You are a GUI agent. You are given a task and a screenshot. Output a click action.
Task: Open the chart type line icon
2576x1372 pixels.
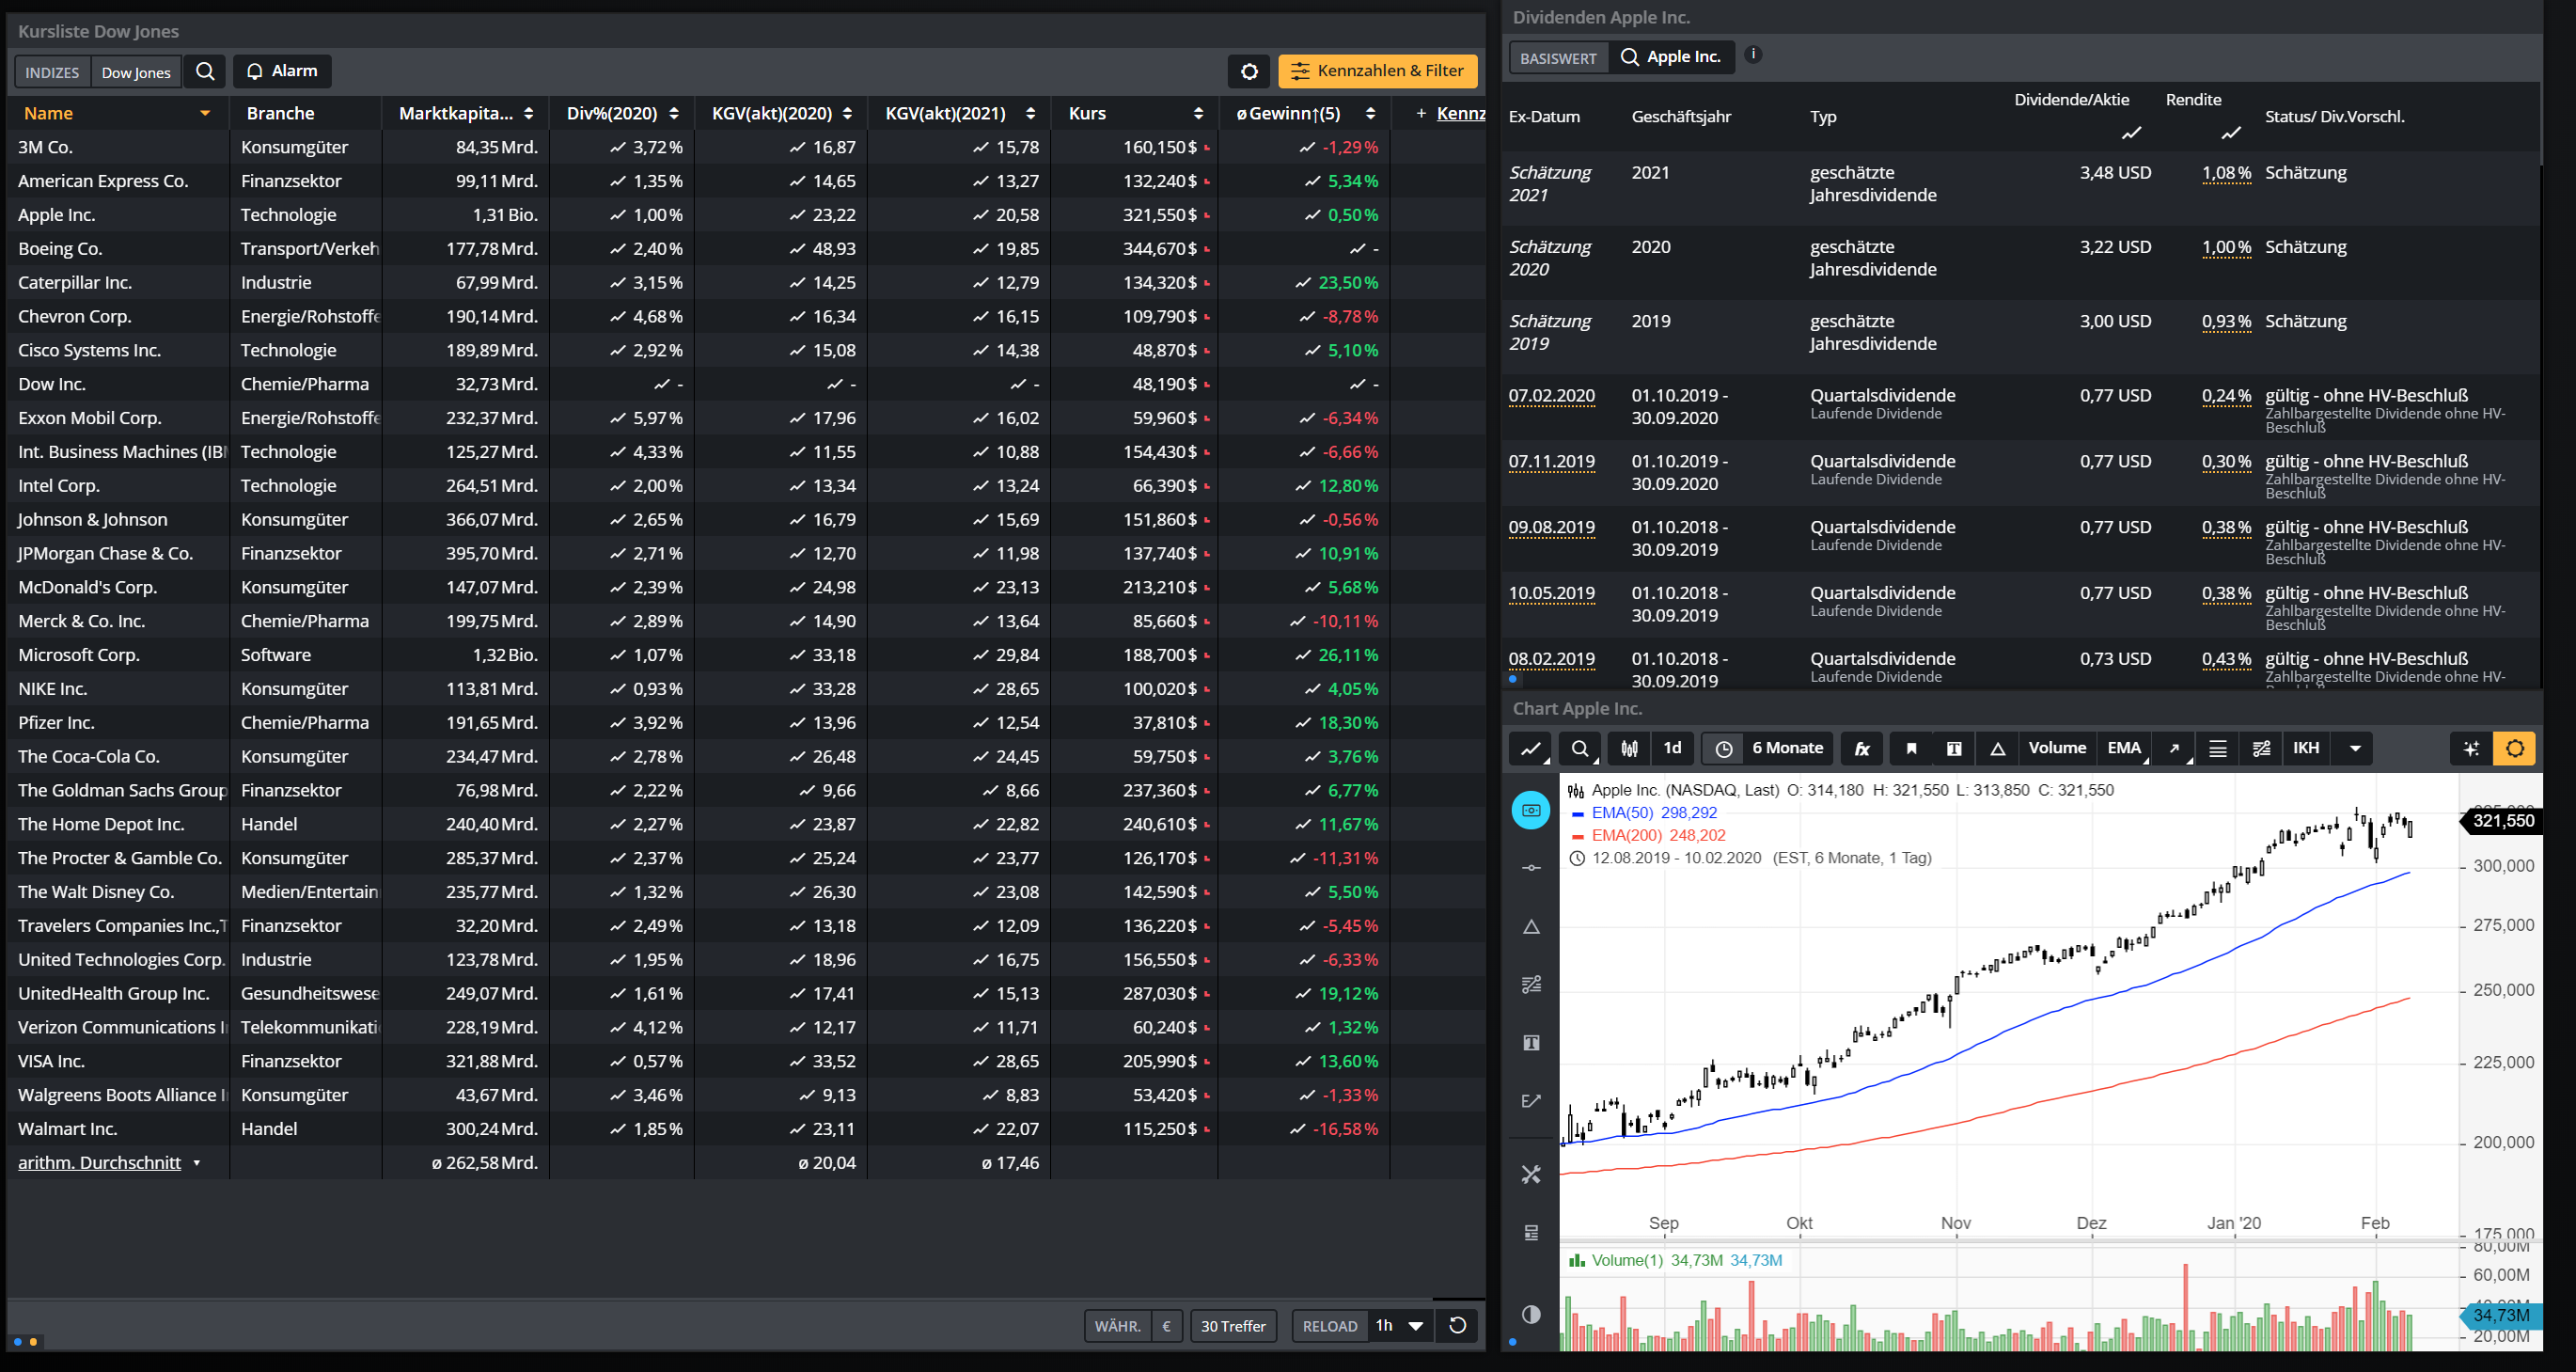[x=1530, y=748]
